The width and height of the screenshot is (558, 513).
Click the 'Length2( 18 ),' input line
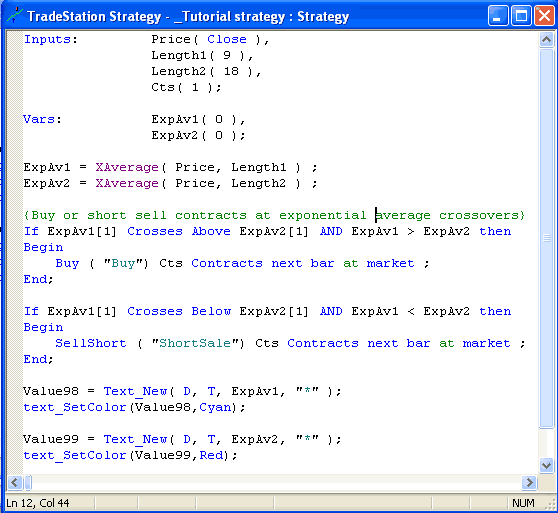tap(206, 72)
